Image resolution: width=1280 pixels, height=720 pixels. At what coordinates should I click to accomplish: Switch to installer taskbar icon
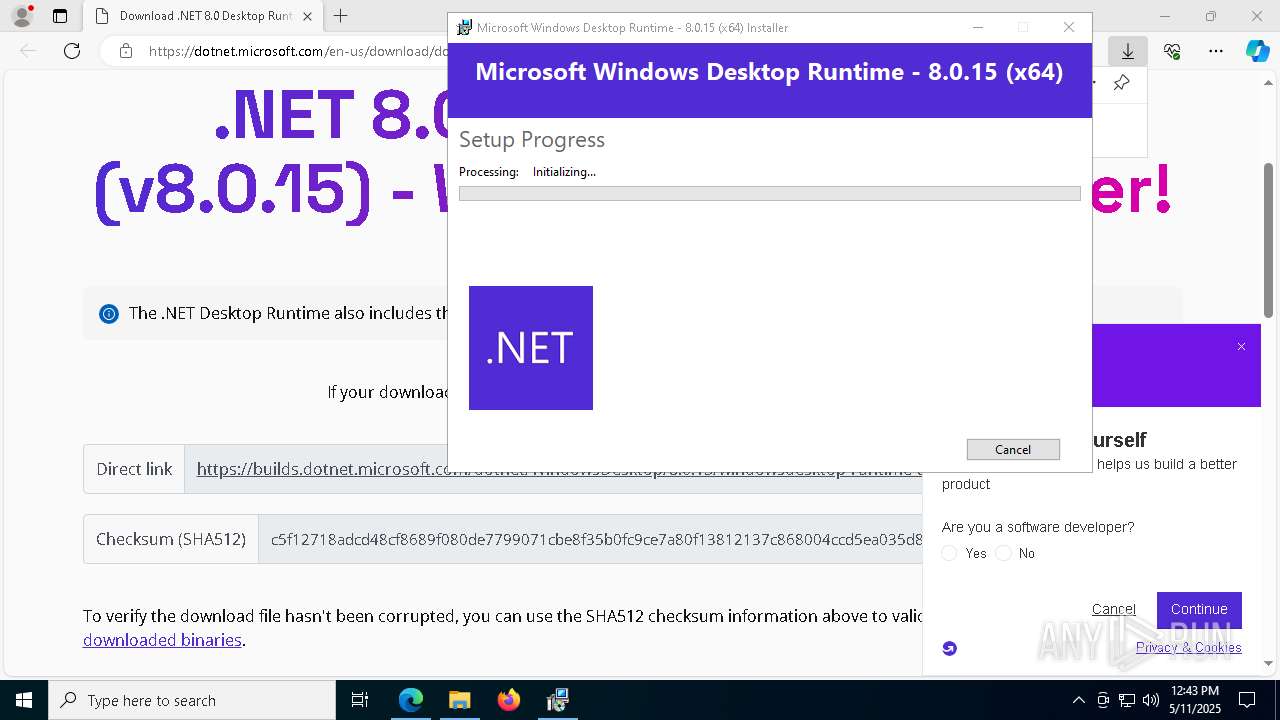pyautogui.click(x=558, y=700)
